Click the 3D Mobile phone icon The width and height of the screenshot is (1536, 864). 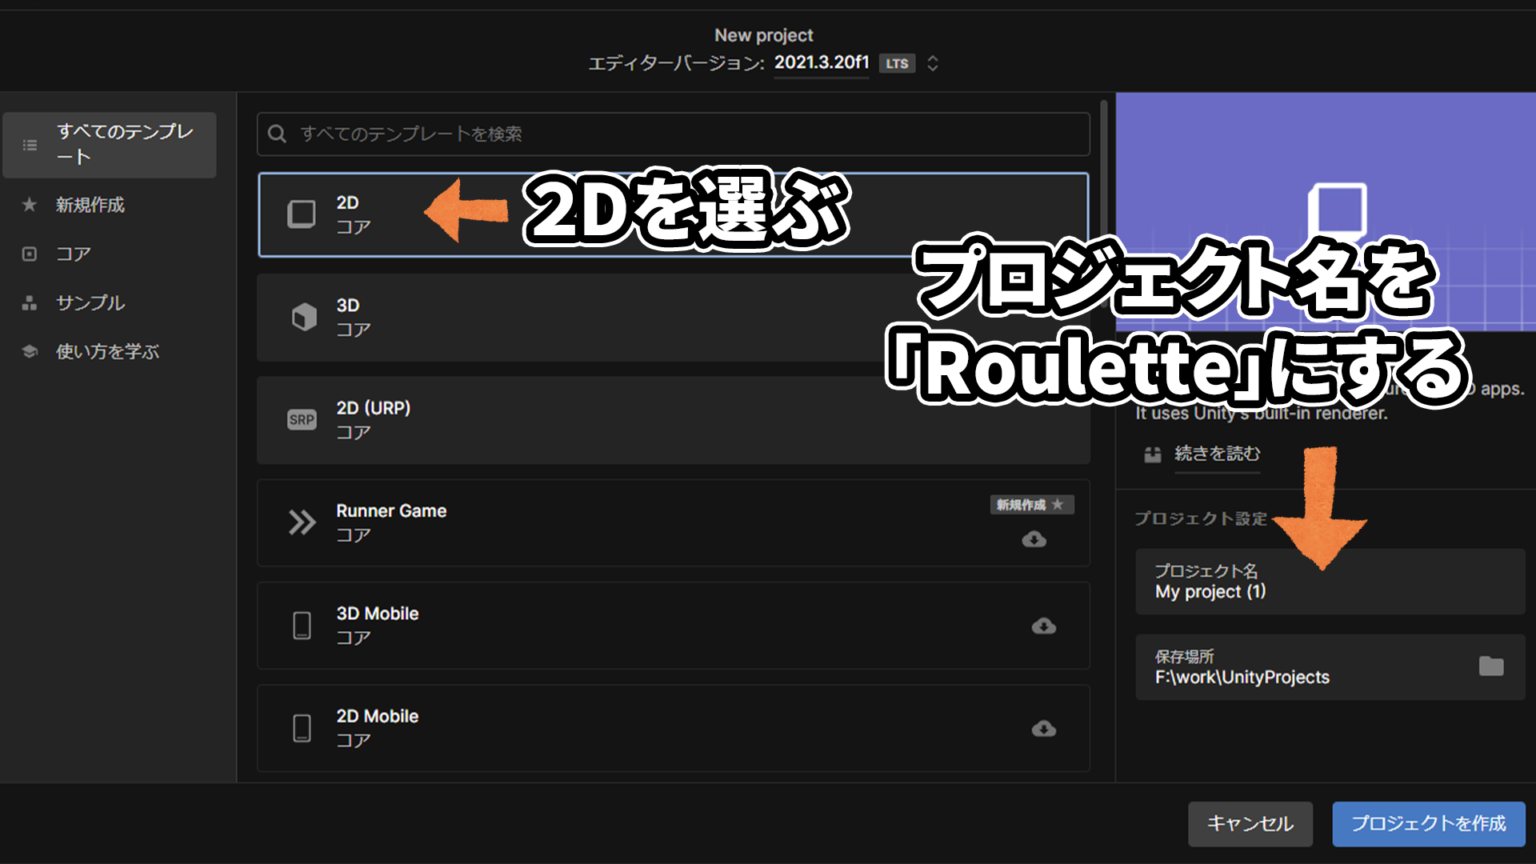point(301,625)
